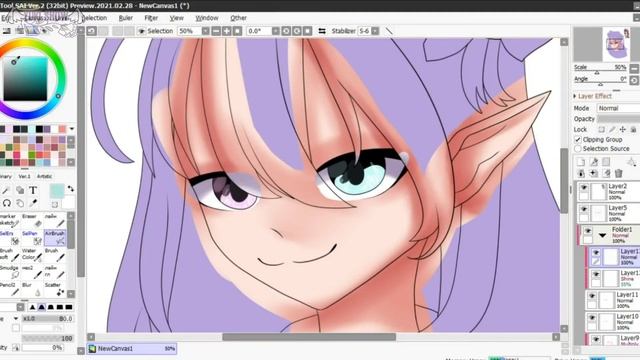Switch to the Artistic brush tab
This screenshot has height=360, width=640.
click(44, 176)
